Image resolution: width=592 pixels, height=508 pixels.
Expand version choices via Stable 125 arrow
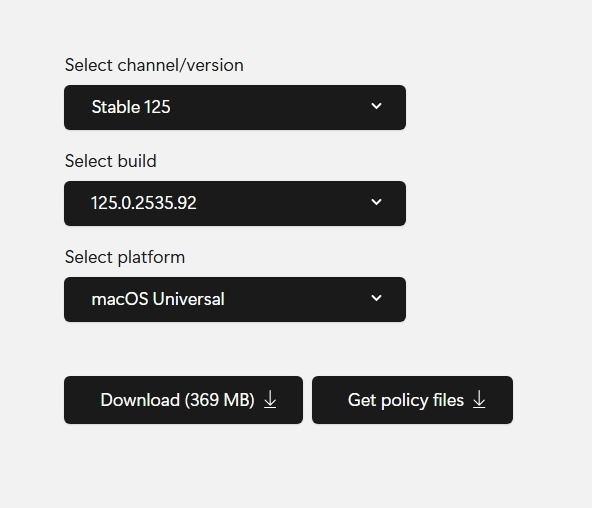(376, 106)
